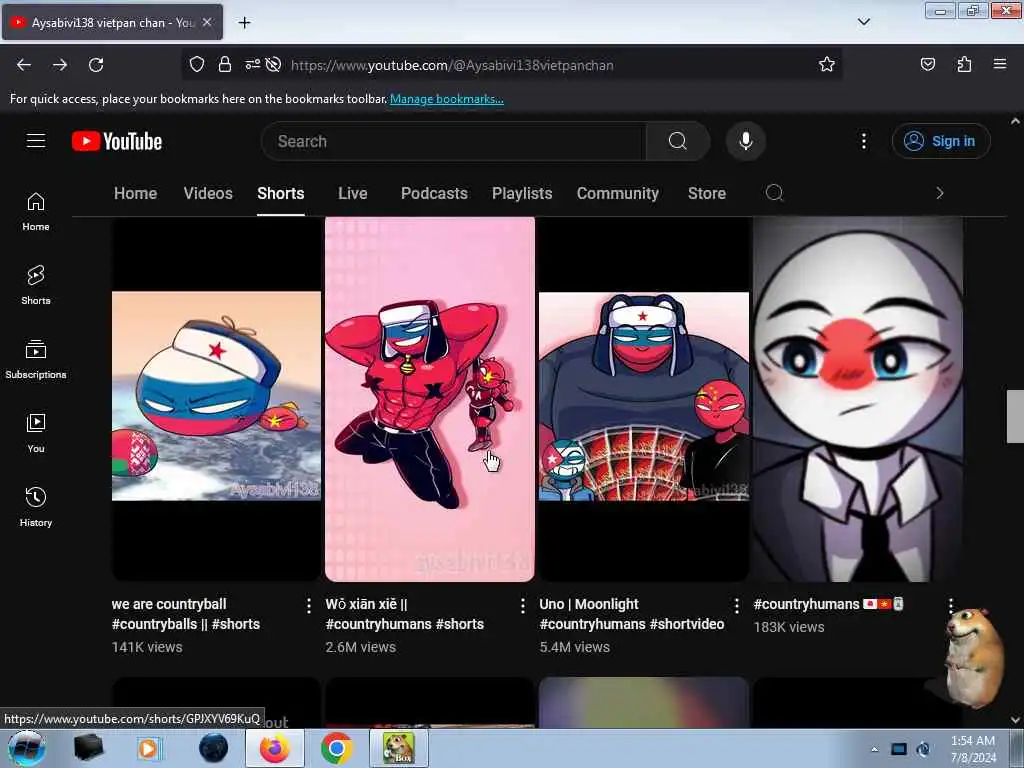Open Firefox application hamburger menu
1024x768 pixels.
coord(1000,64)
